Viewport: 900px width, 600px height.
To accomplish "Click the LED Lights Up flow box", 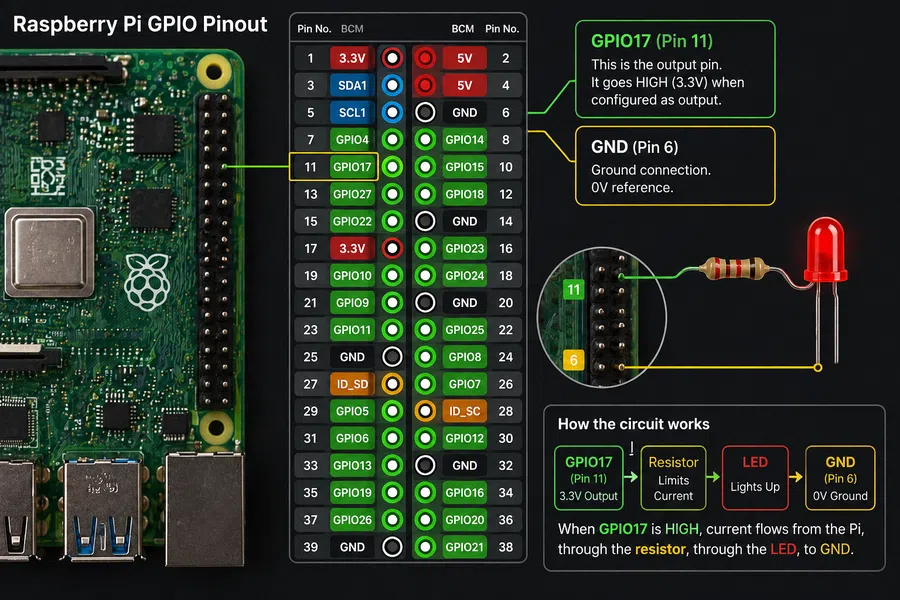I will pos(755,478).
